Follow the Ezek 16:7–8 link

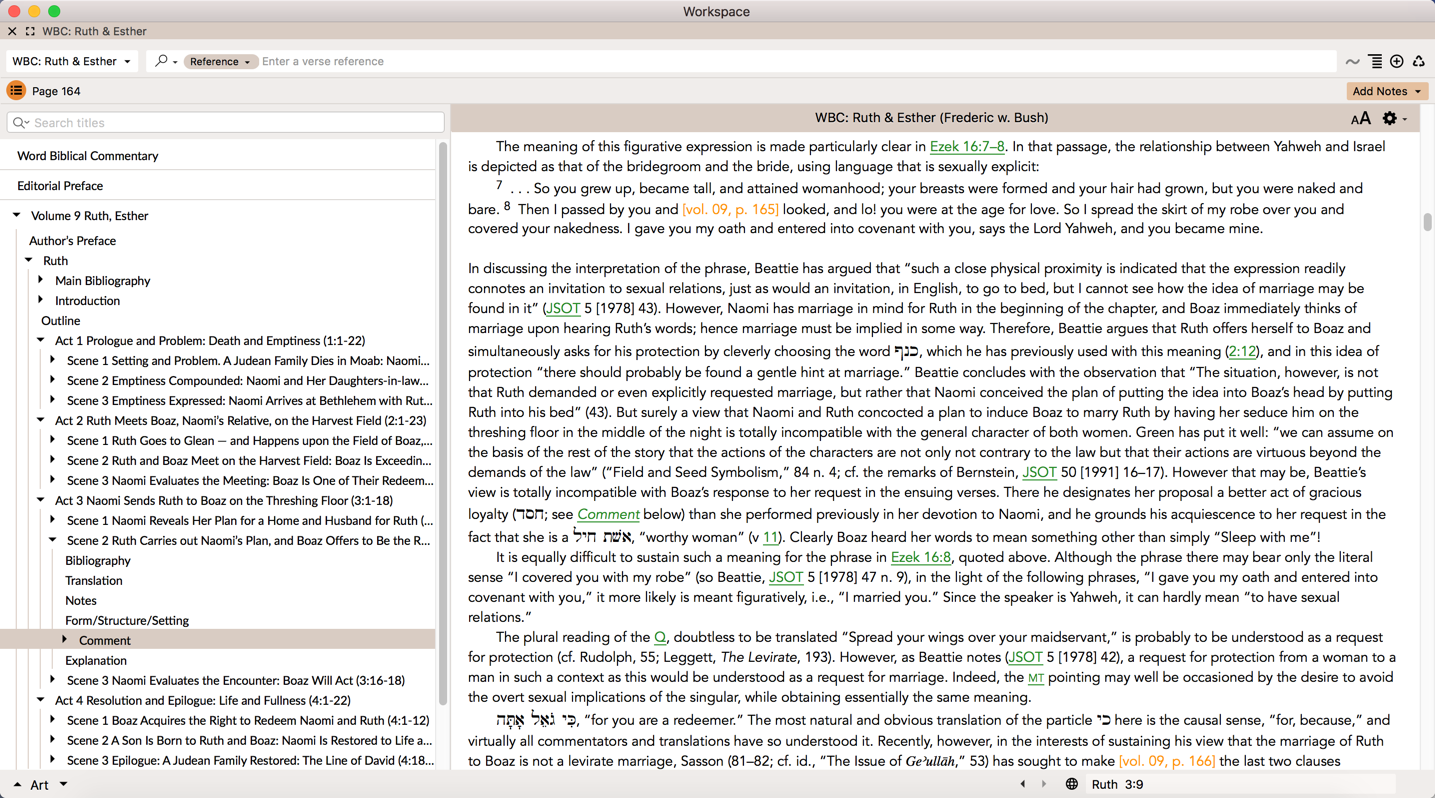(967, 147)
